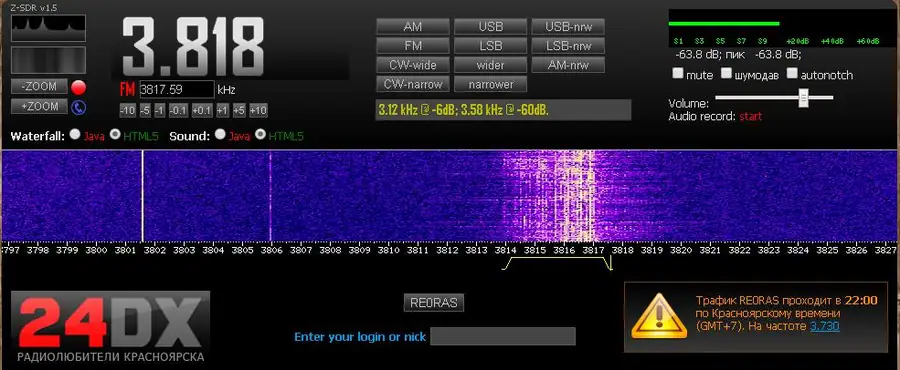The width and height of the screenshot is (900, 370).
Task: Click the RE0RAS button
Action: (x=434, y=303)
